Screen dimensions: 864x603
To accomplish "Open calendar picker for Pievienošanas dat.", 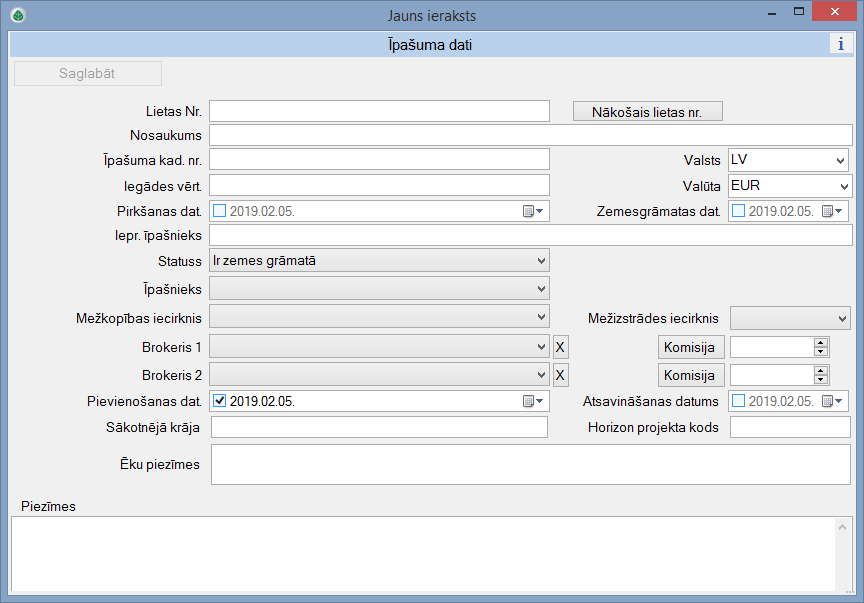I will pos(530,401).
